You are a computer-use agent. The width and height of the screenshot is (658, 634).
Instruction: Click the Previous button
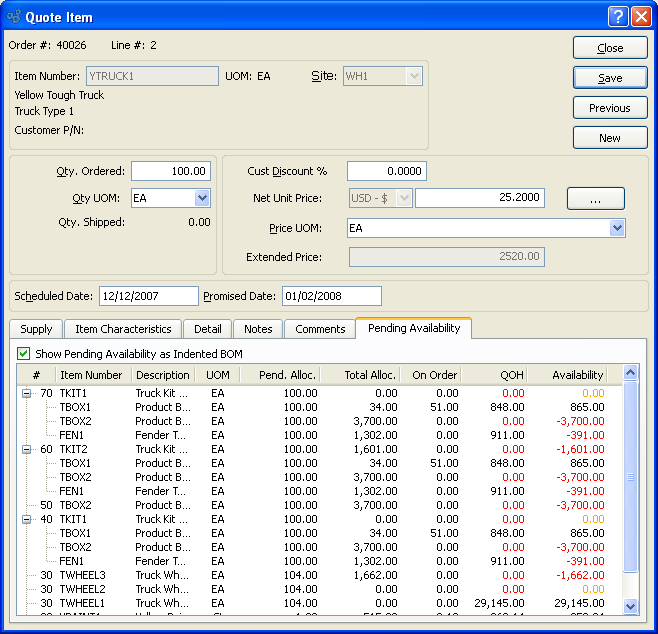click(x=609, y=108)
